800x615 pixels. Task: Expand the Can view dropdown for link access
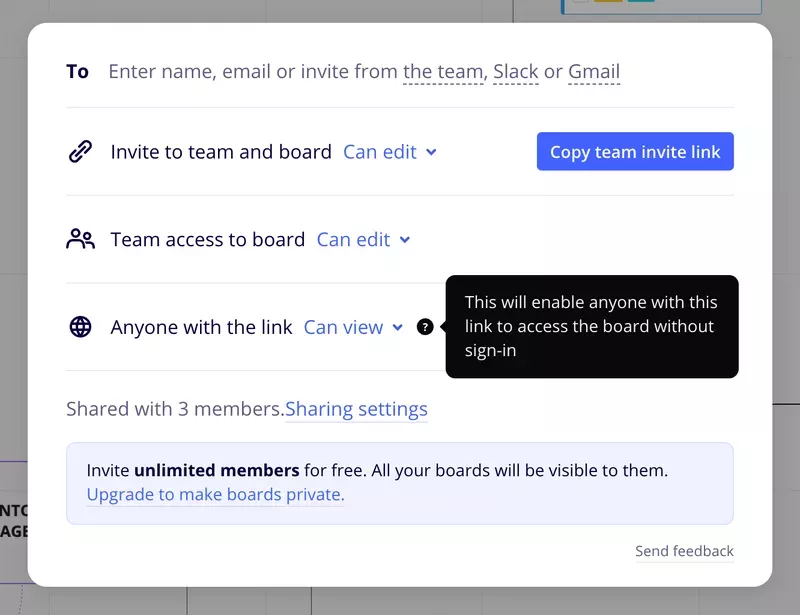[354, 327]
